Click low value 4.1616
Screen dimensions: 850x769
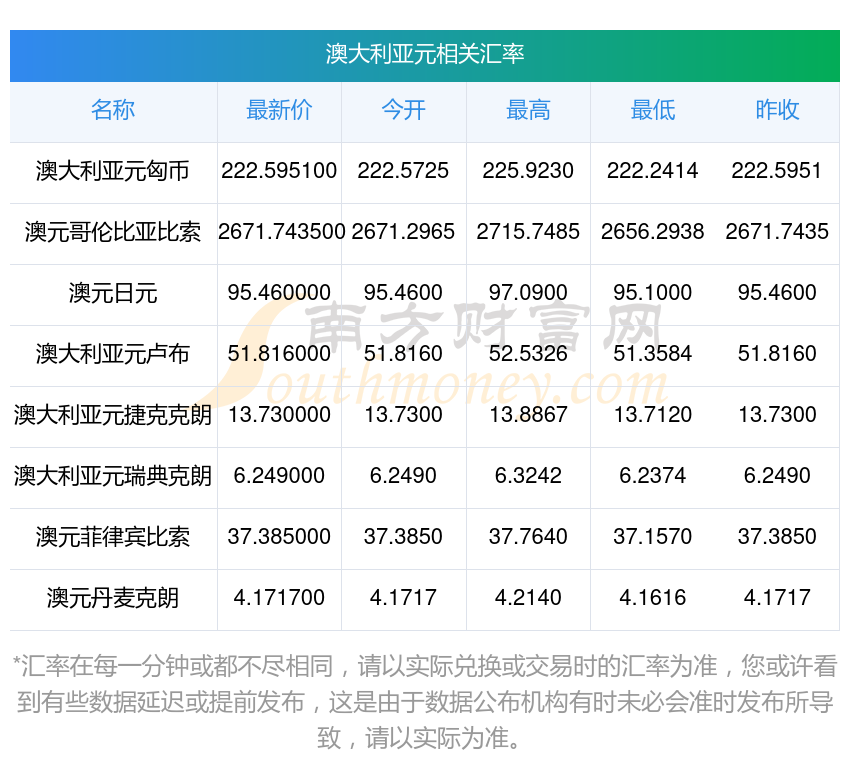[653, 598]
